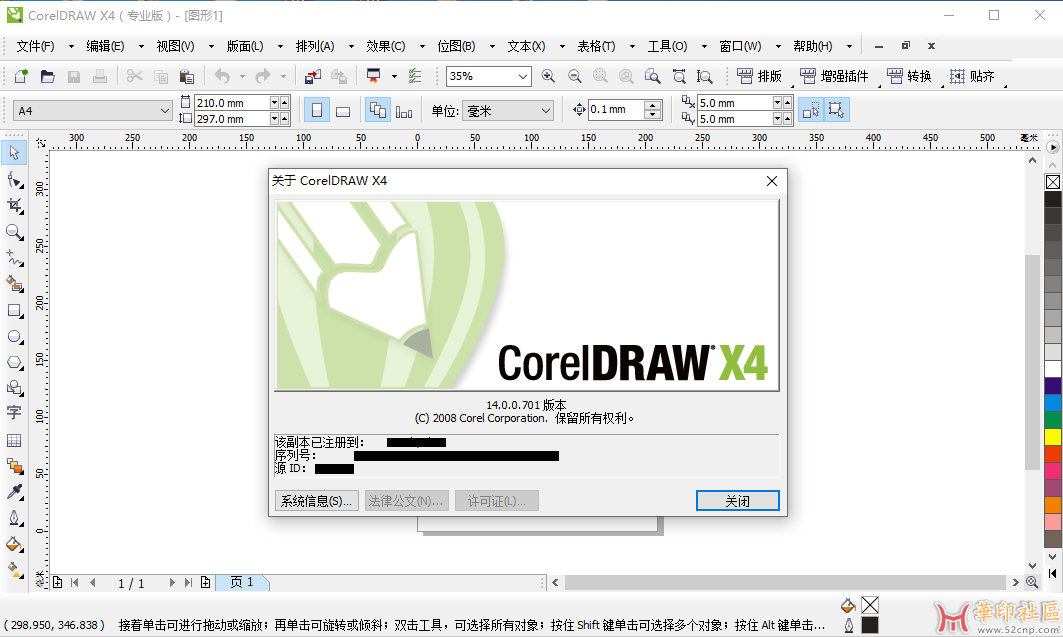The height and width of the screenshot is (637, 1063).
Task: Open the 帮助(H) menu
Action: click(x=813, y=46)
